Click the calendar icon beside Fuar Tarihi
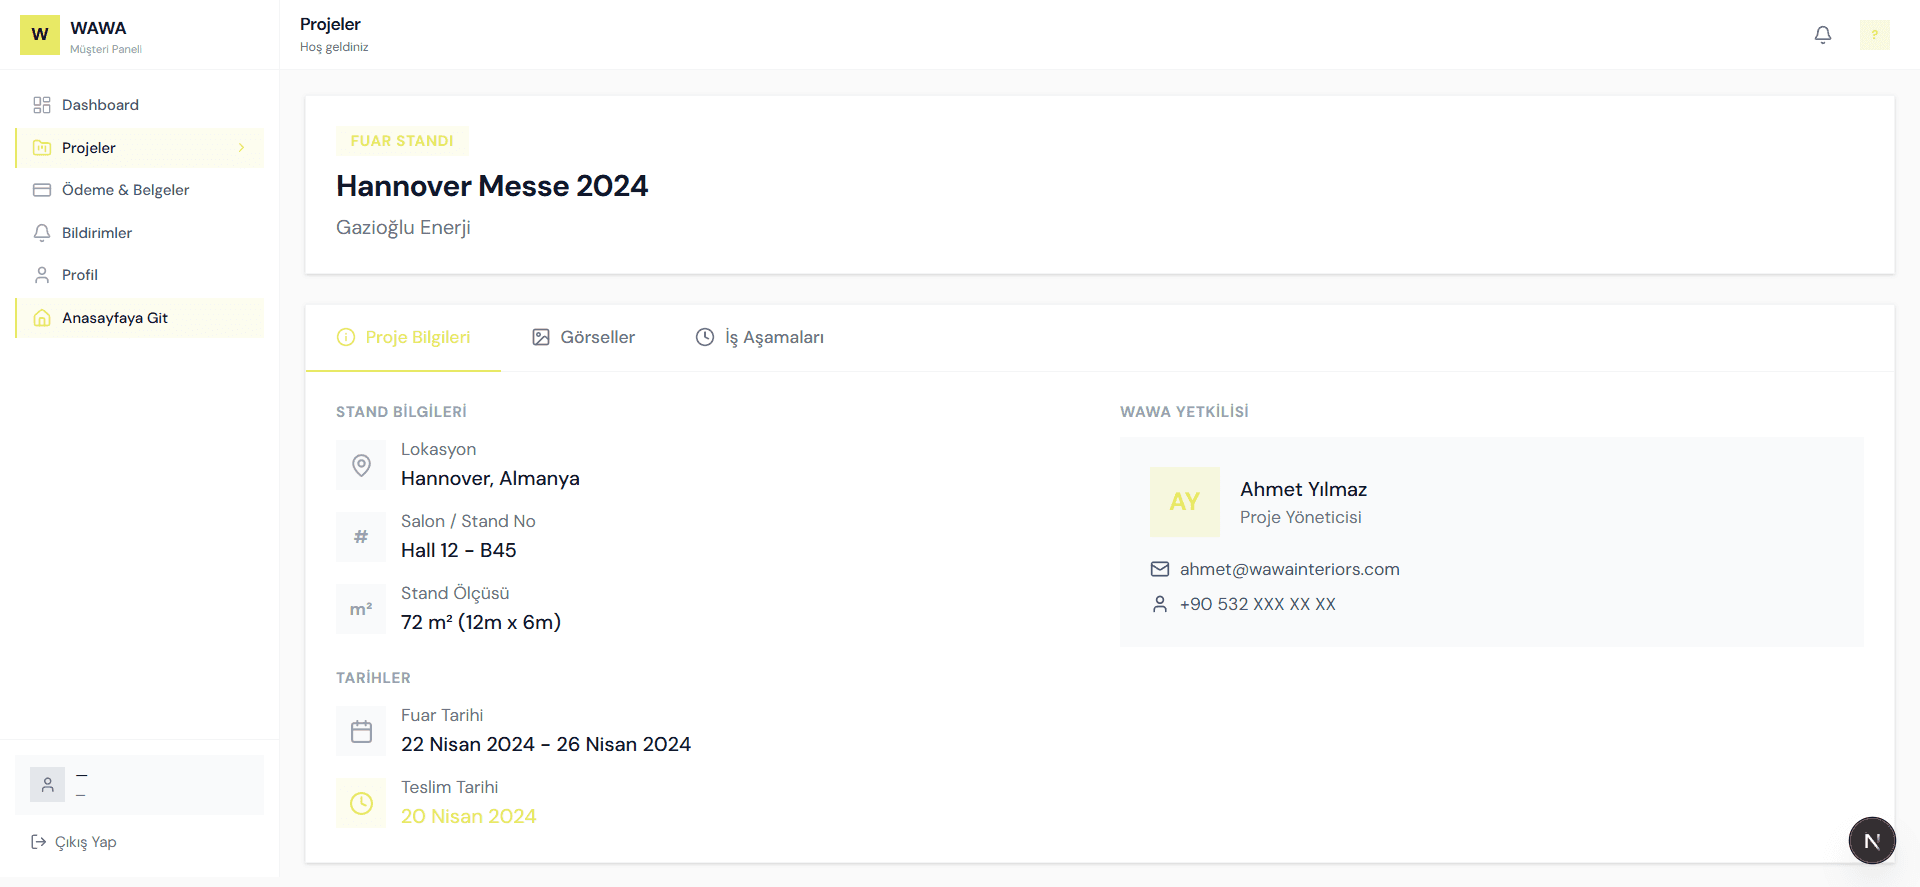 coord(361,731)
